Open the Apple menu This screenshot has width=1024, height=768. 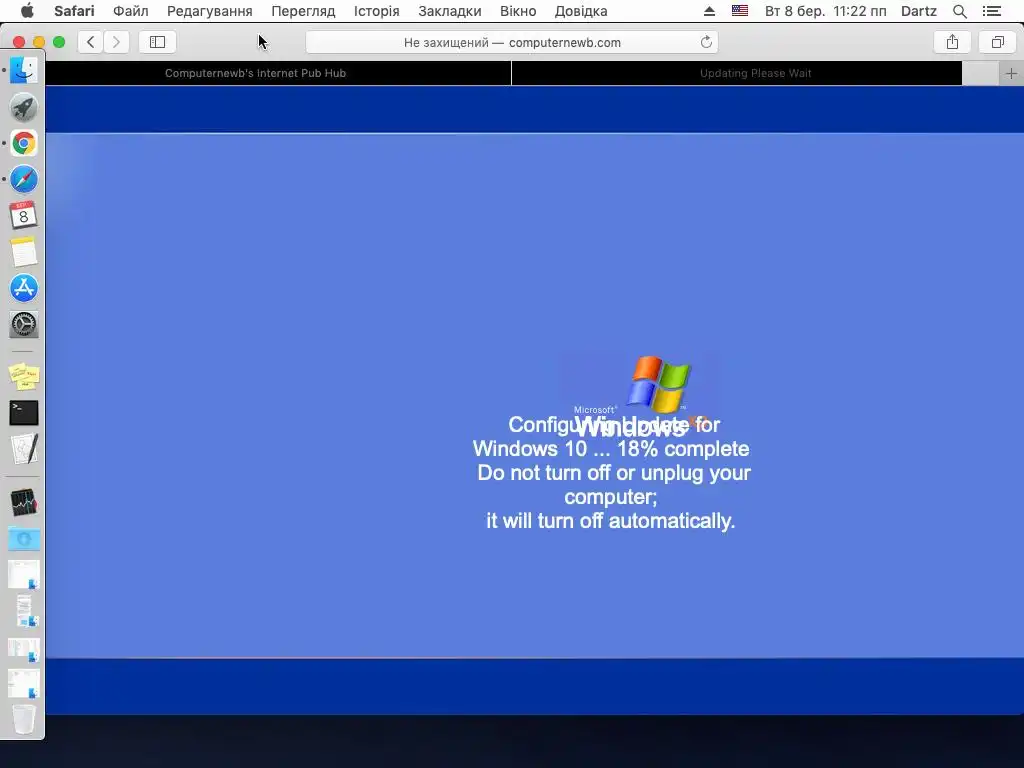[27, 11]
